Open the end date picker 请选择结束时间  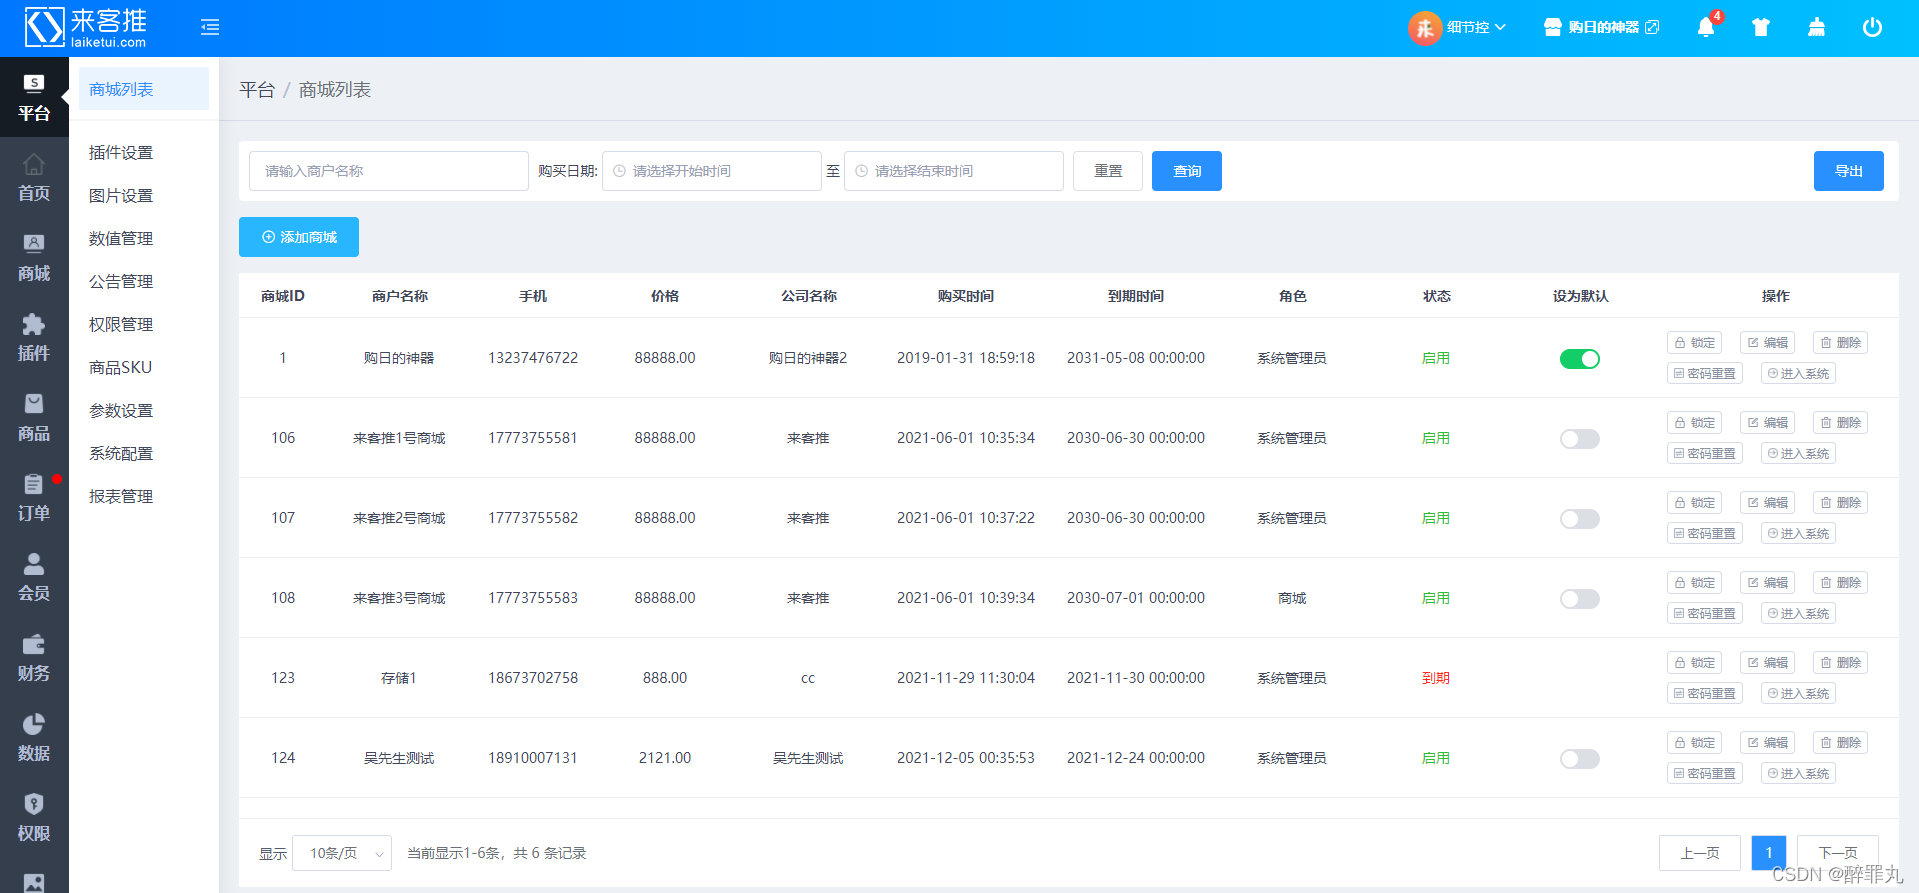(954, 171)
